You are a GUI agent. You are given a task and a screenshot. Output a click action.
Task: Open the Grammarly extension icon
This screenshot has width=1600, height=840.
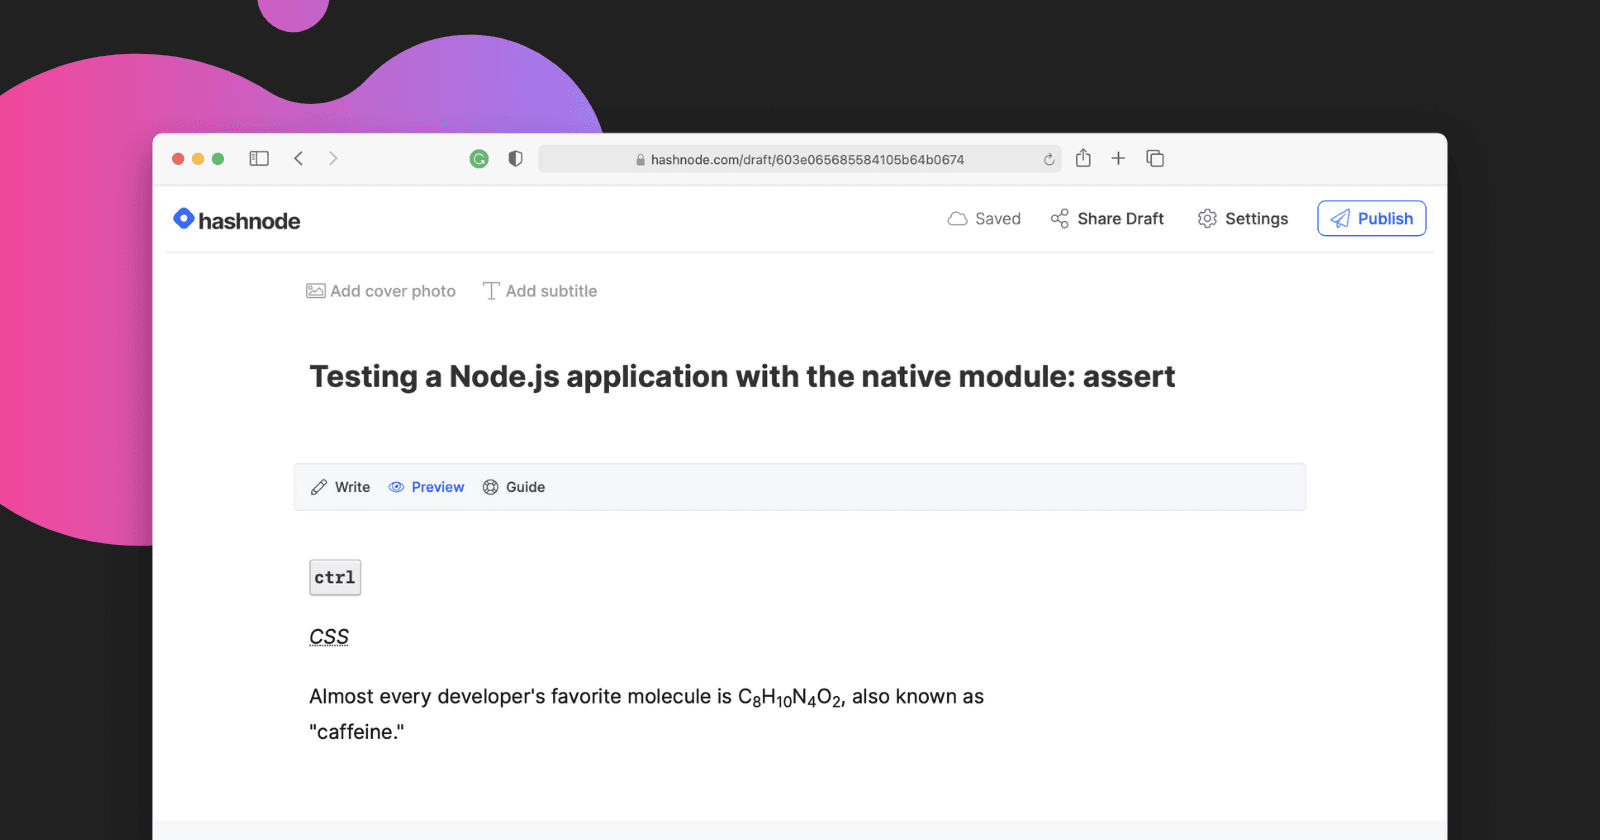[x=479, y=159]
